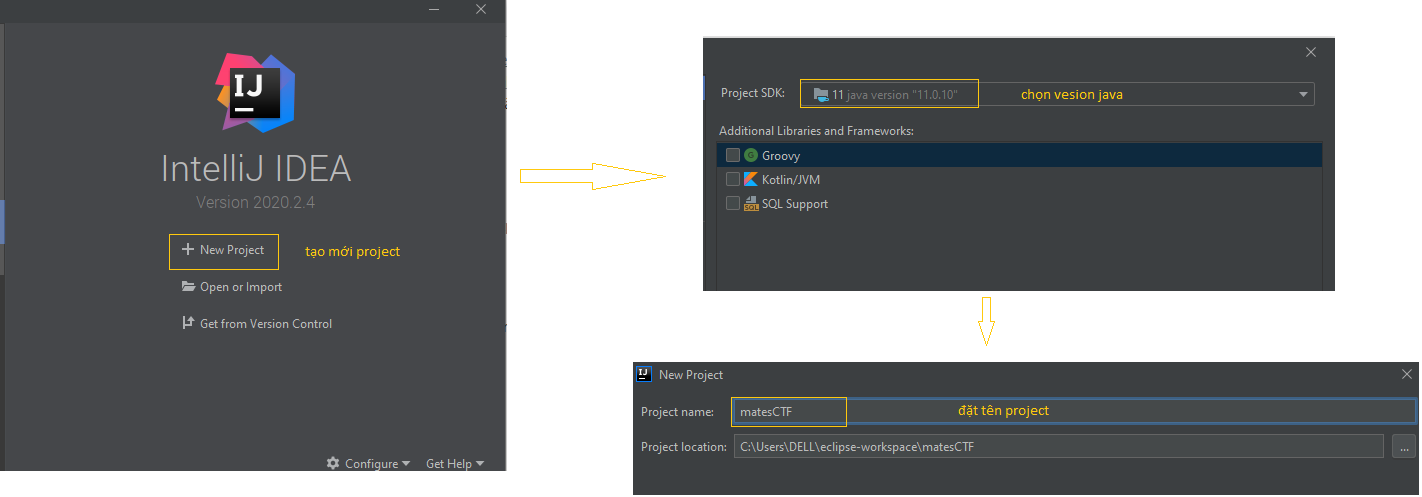Screen dimensions: 1422x497
Task: Enable the Groovy checkbox
Action: [x=733, y=155]
